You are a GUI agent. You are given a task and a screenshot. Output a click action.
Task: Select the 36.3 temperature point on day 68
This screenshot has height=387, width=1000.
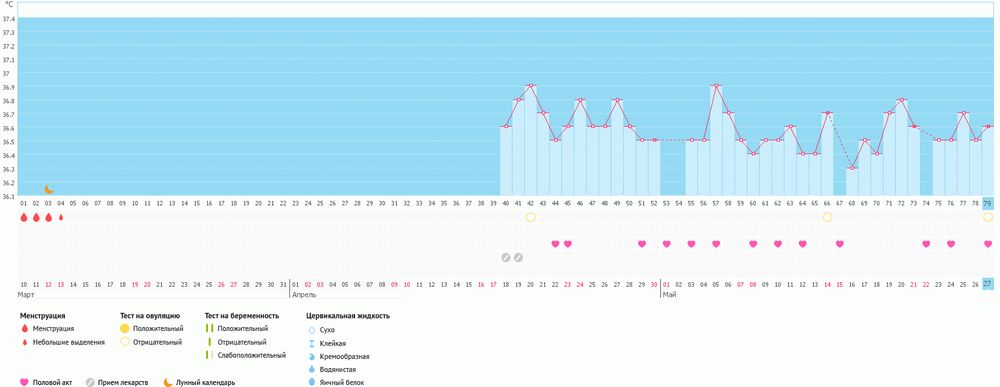click(x=852, y=168)
